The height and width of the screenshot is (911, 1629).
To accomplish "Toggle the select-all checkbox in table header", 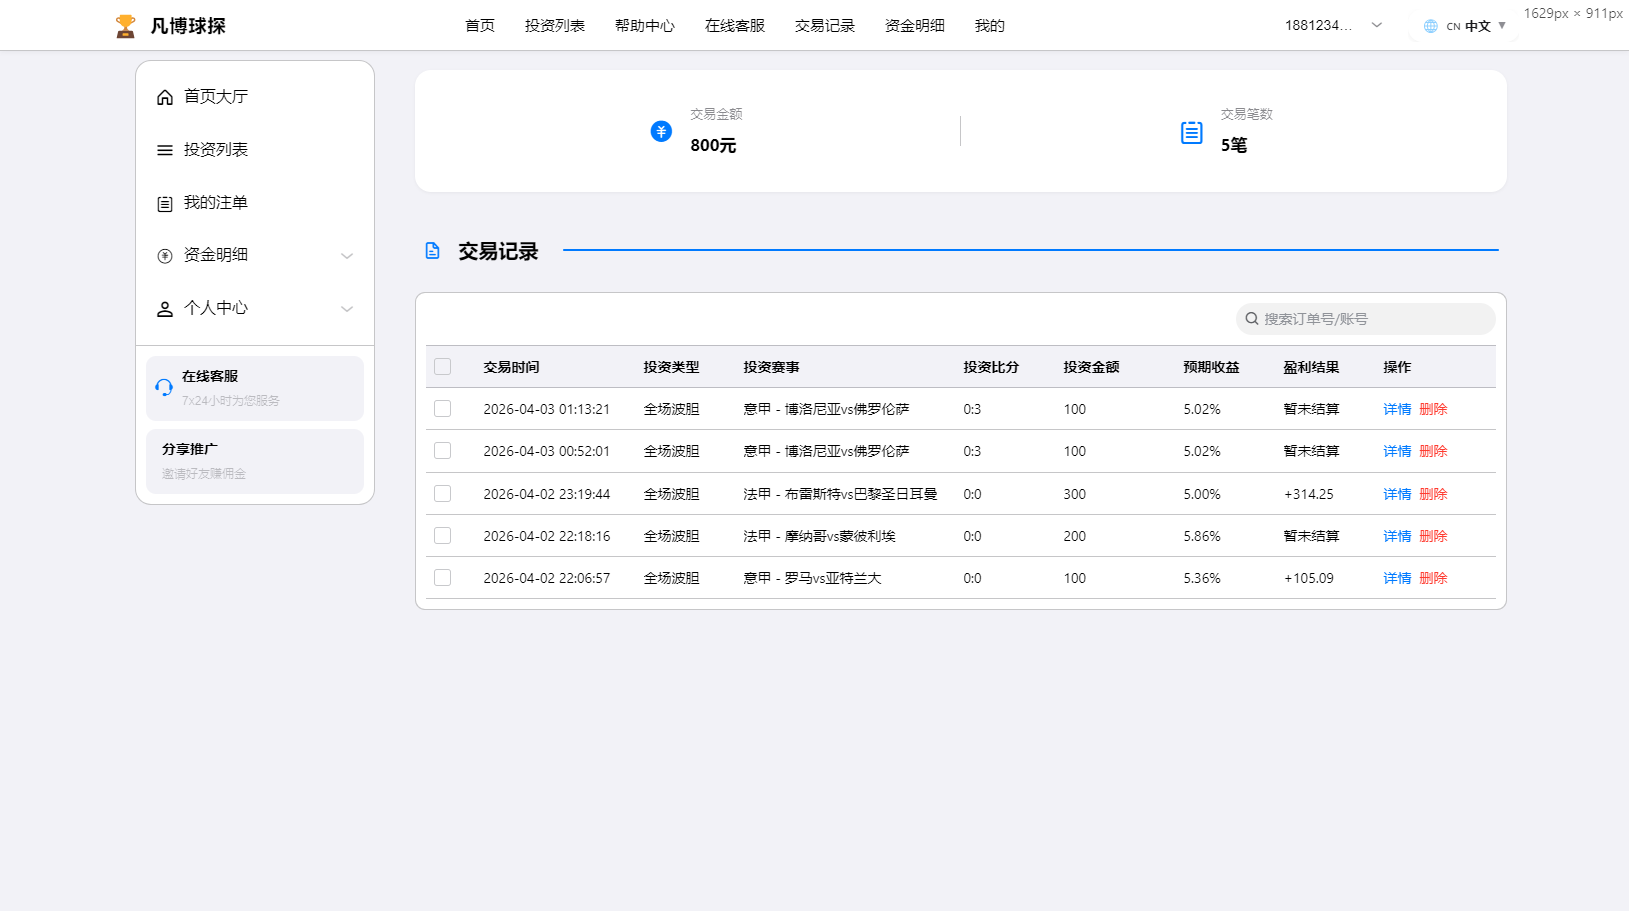I will pyautogui.click(x=443, y=367).
